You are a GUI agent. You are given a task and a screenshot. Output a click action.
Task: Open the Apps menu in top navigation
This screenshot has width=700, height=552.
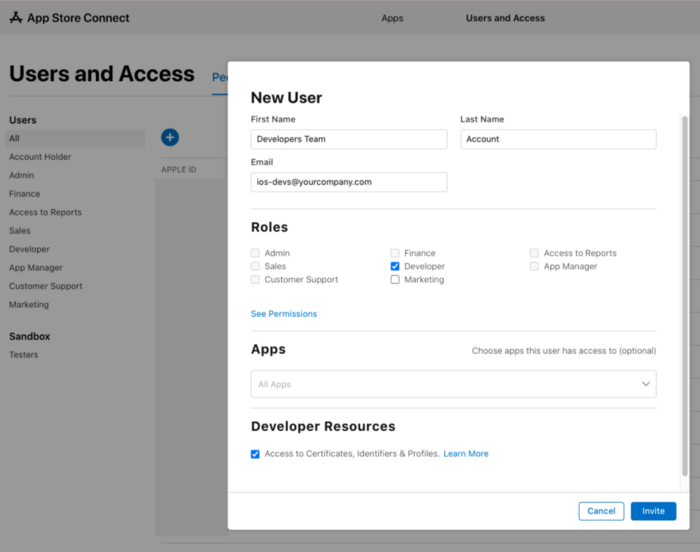[392, 18]
